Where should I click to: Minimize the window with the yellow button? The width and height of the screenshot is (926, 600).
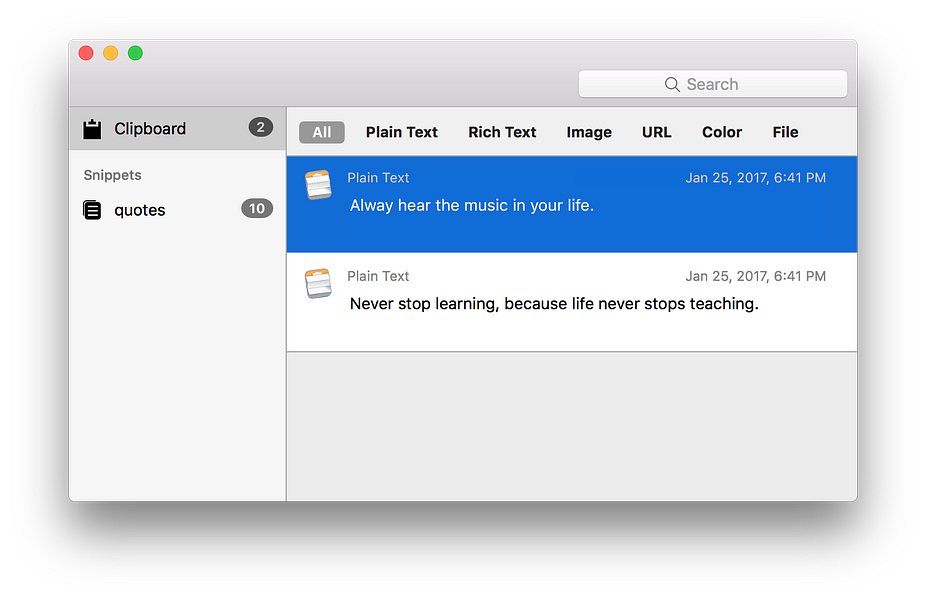pos(110,53)
